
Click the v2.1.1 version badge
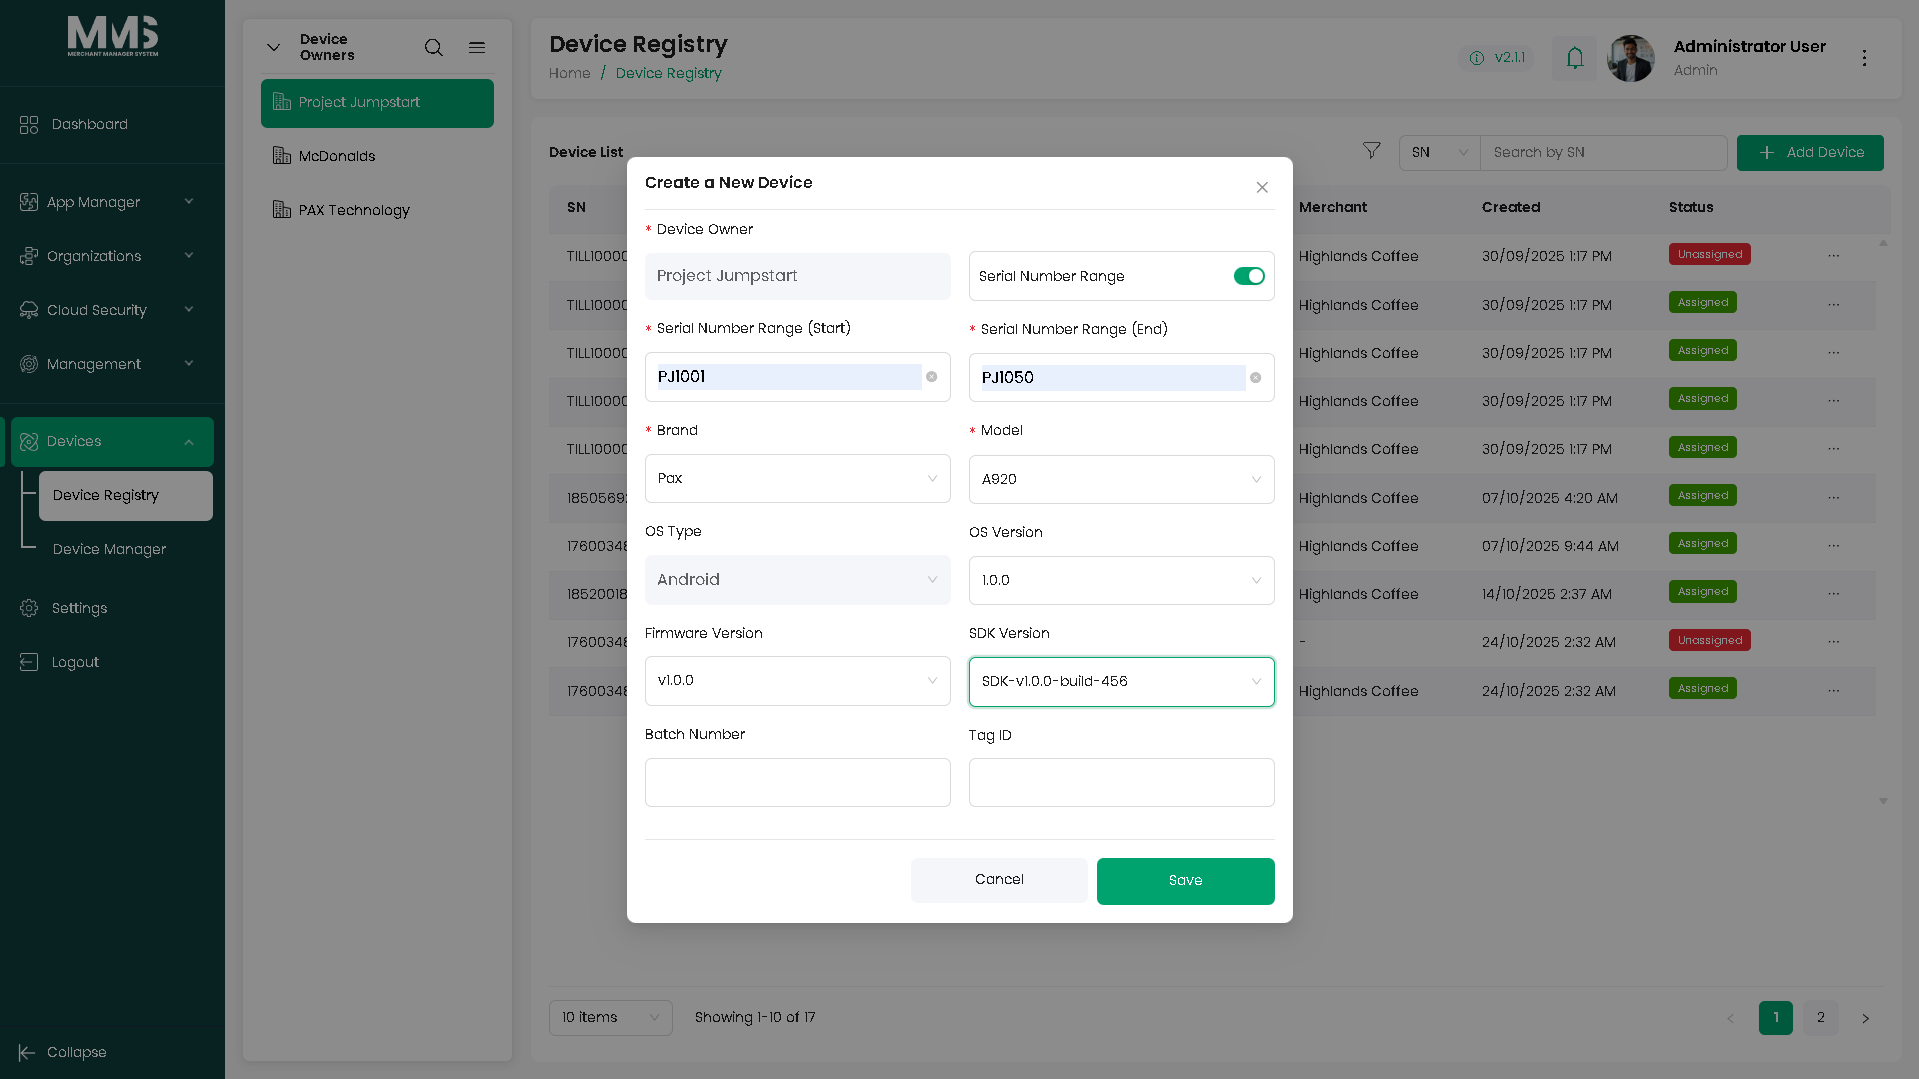click(1496, 58)
